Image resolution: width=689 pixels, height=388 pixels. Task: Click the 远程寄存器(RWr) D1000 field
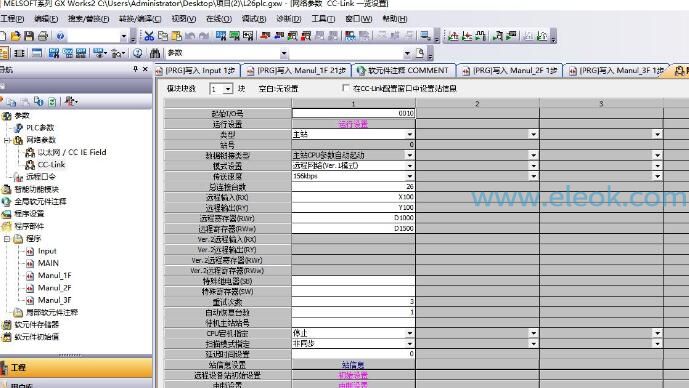[x=353, y=218]
